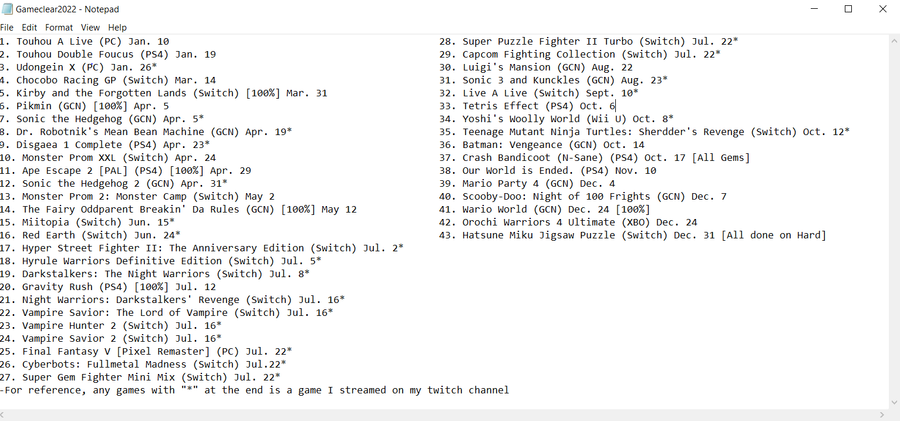Open the File menu
Image resolution: width=900 pixels, height=421 pixels.
[x=7, y=27]
